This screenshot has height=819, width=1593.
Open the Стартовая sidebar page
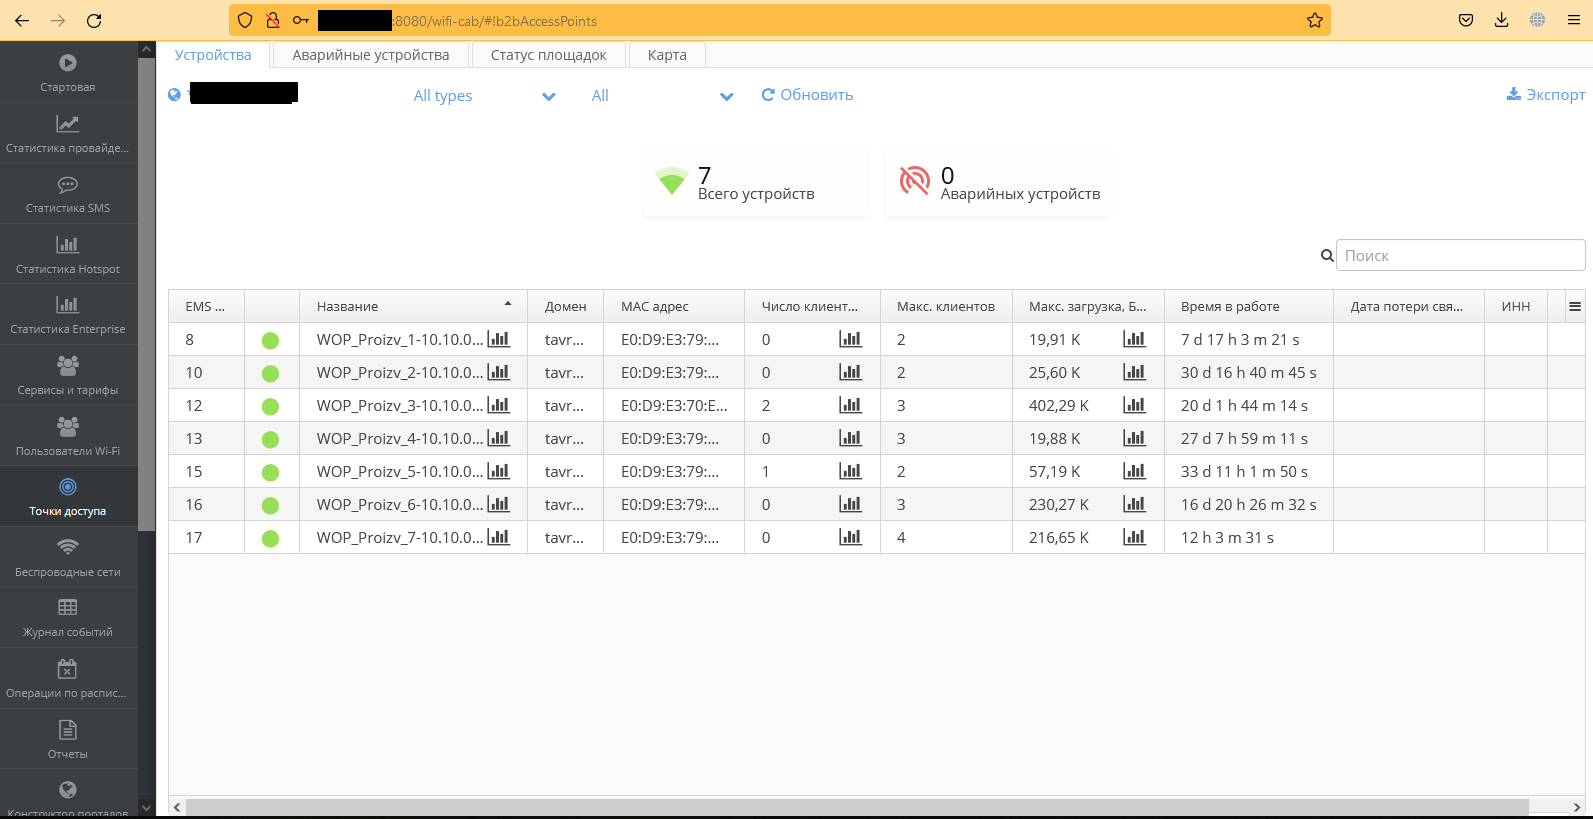(x=68, y=73)
